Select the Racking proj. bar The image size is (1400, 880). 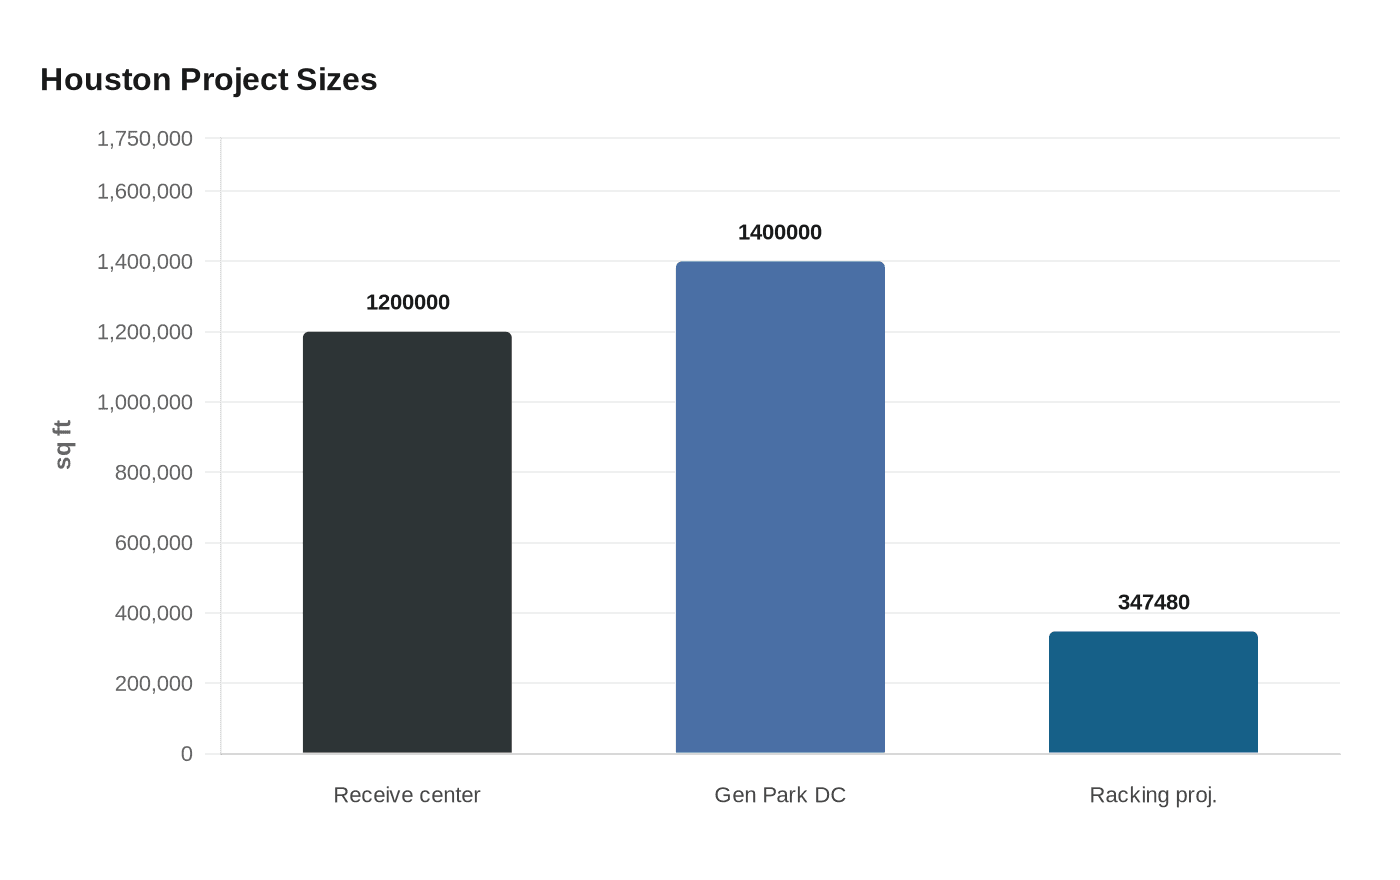point(1153,690)
